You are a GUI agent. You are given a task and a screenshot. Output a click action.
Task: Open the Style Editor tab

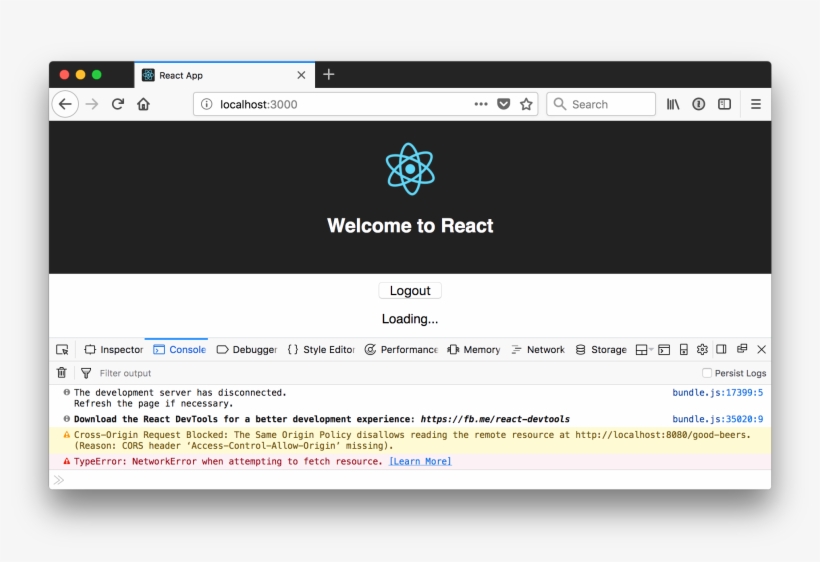click(321, 350)
